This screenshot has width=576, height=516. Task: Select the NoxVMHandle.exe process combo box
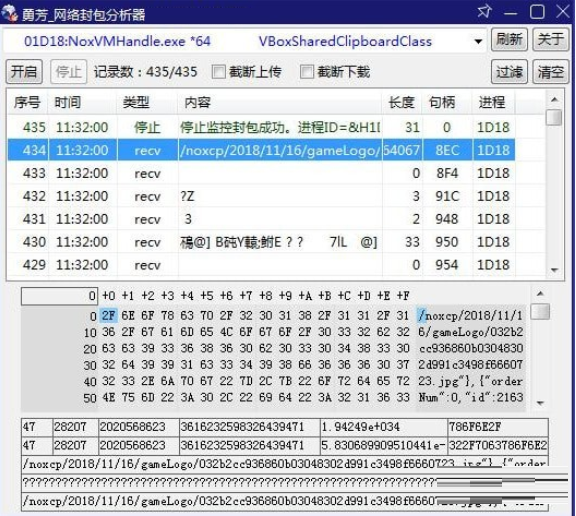(244, 41)
